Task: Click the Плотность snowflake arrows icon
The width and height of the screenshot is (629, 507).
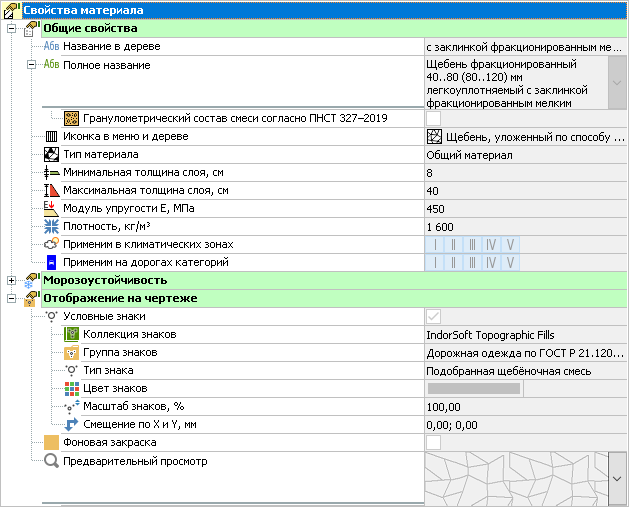Action: tap(51, 227)
